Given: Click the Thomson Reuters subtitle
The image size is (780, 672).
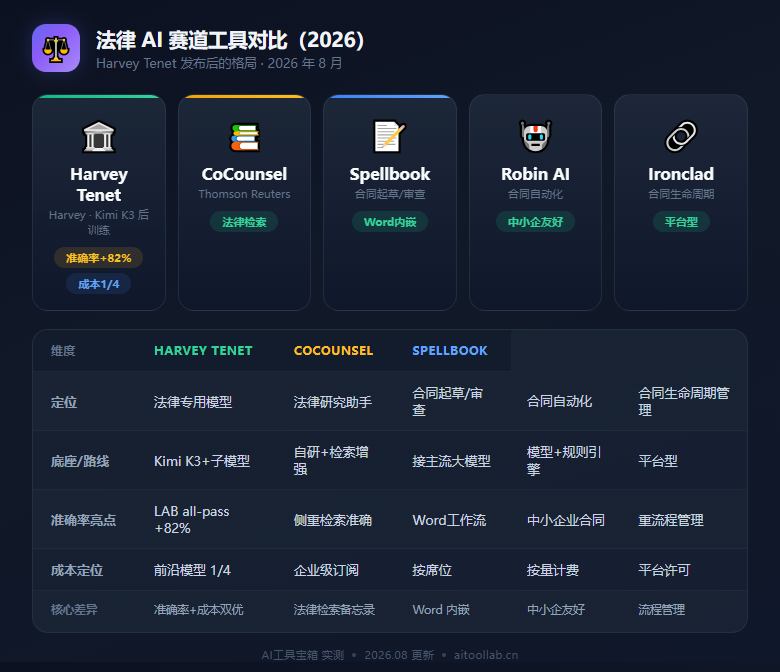Looking at the screenshot, I should click(244, 194).
